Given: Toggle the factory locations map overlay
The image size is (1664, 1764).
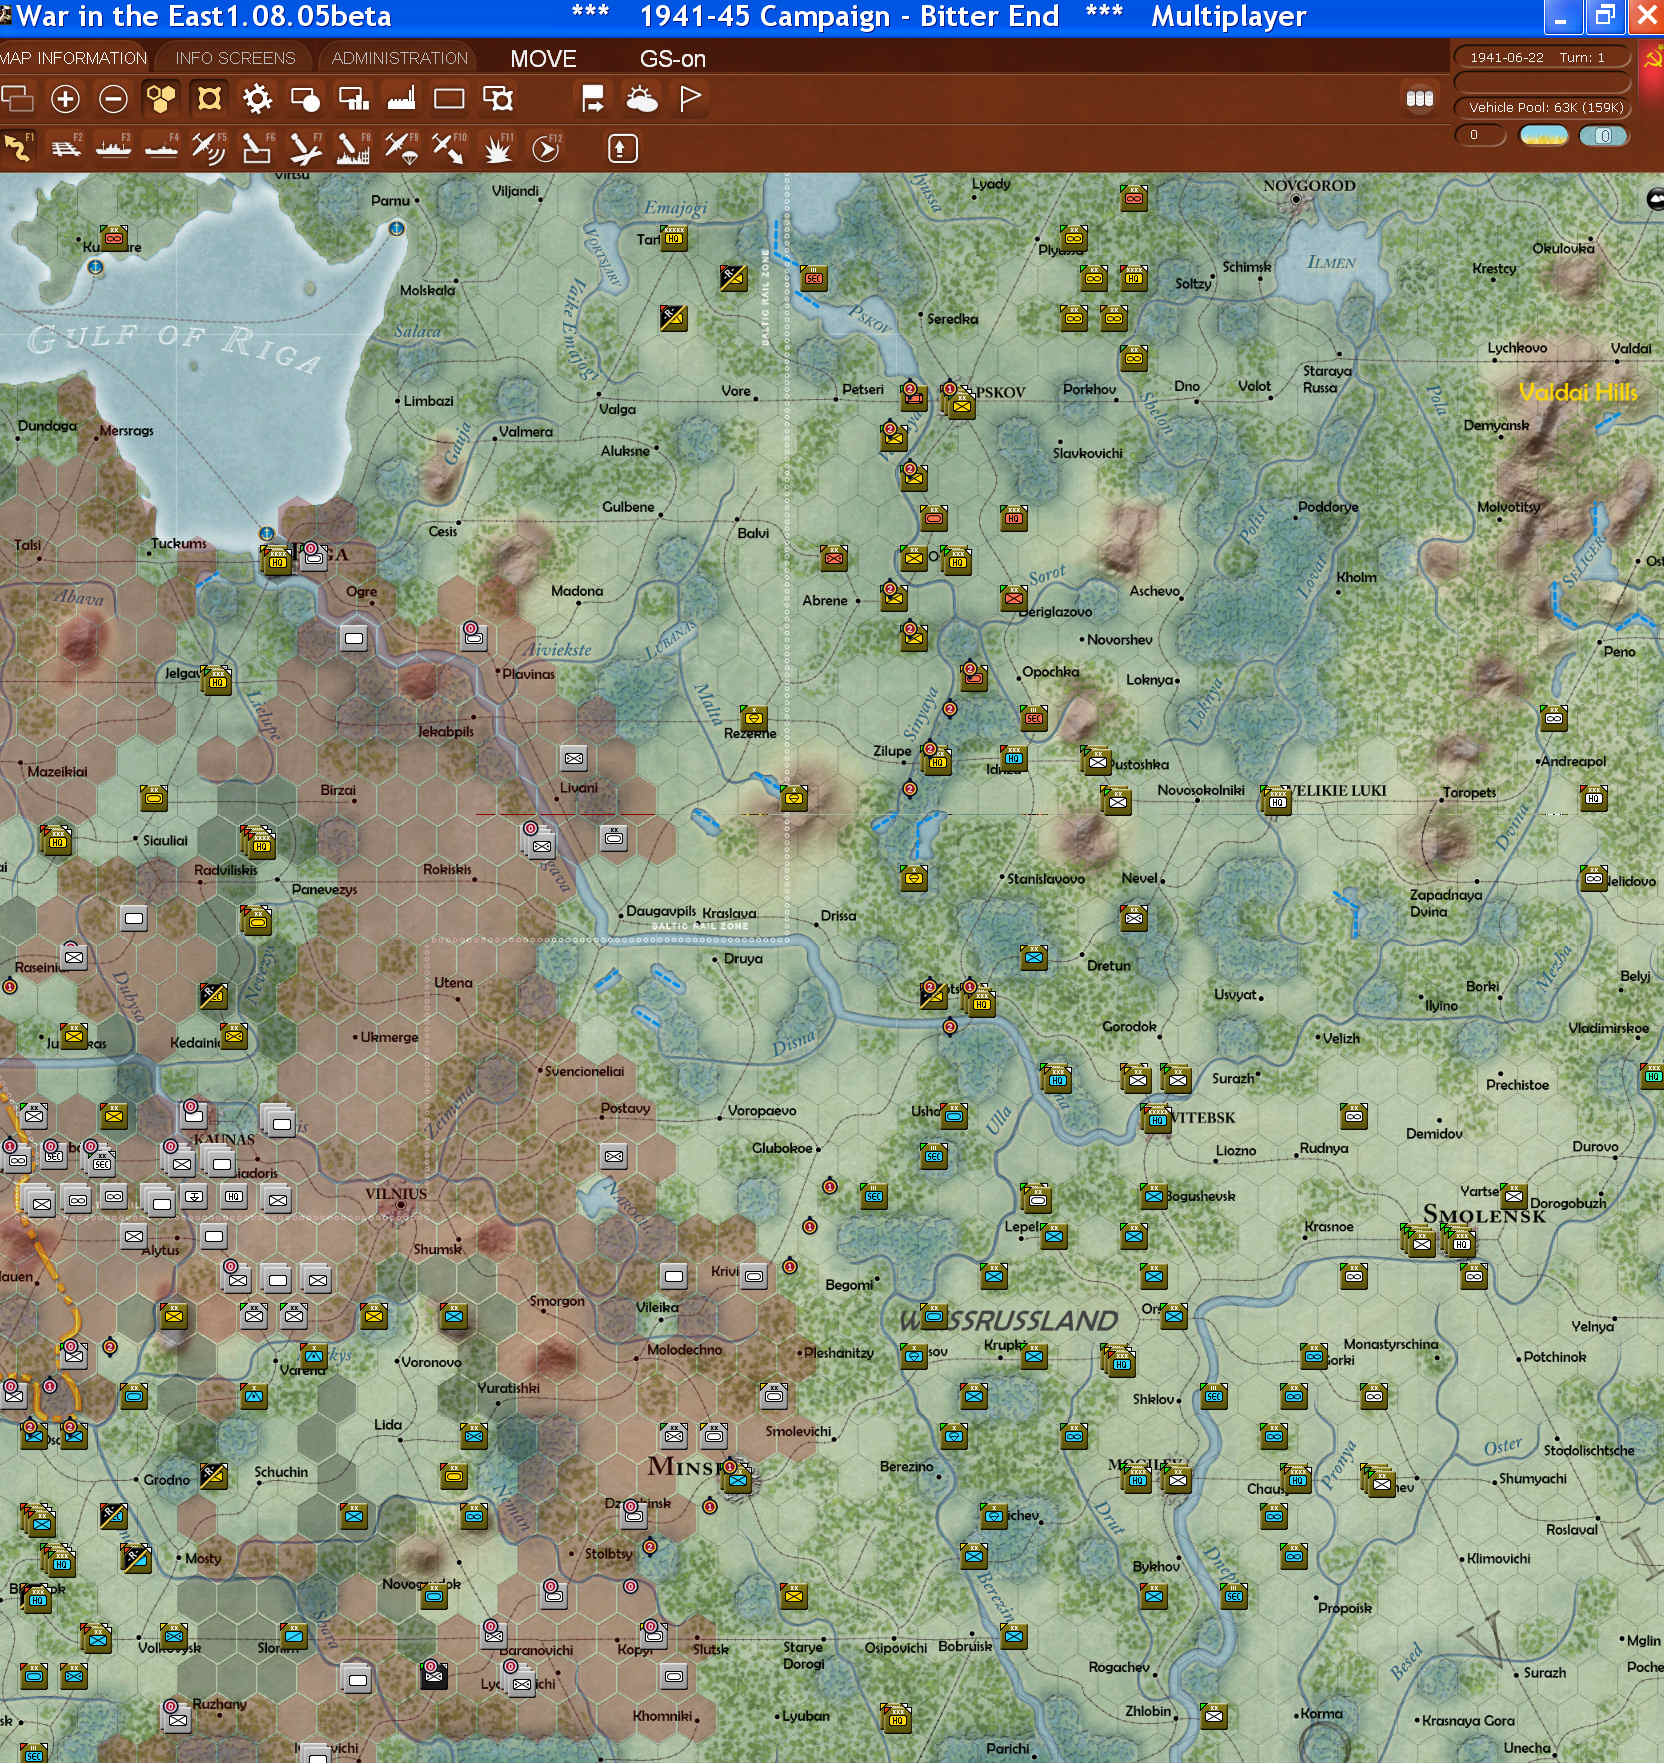Looking at the screenshot, I should tap(401, 98).
